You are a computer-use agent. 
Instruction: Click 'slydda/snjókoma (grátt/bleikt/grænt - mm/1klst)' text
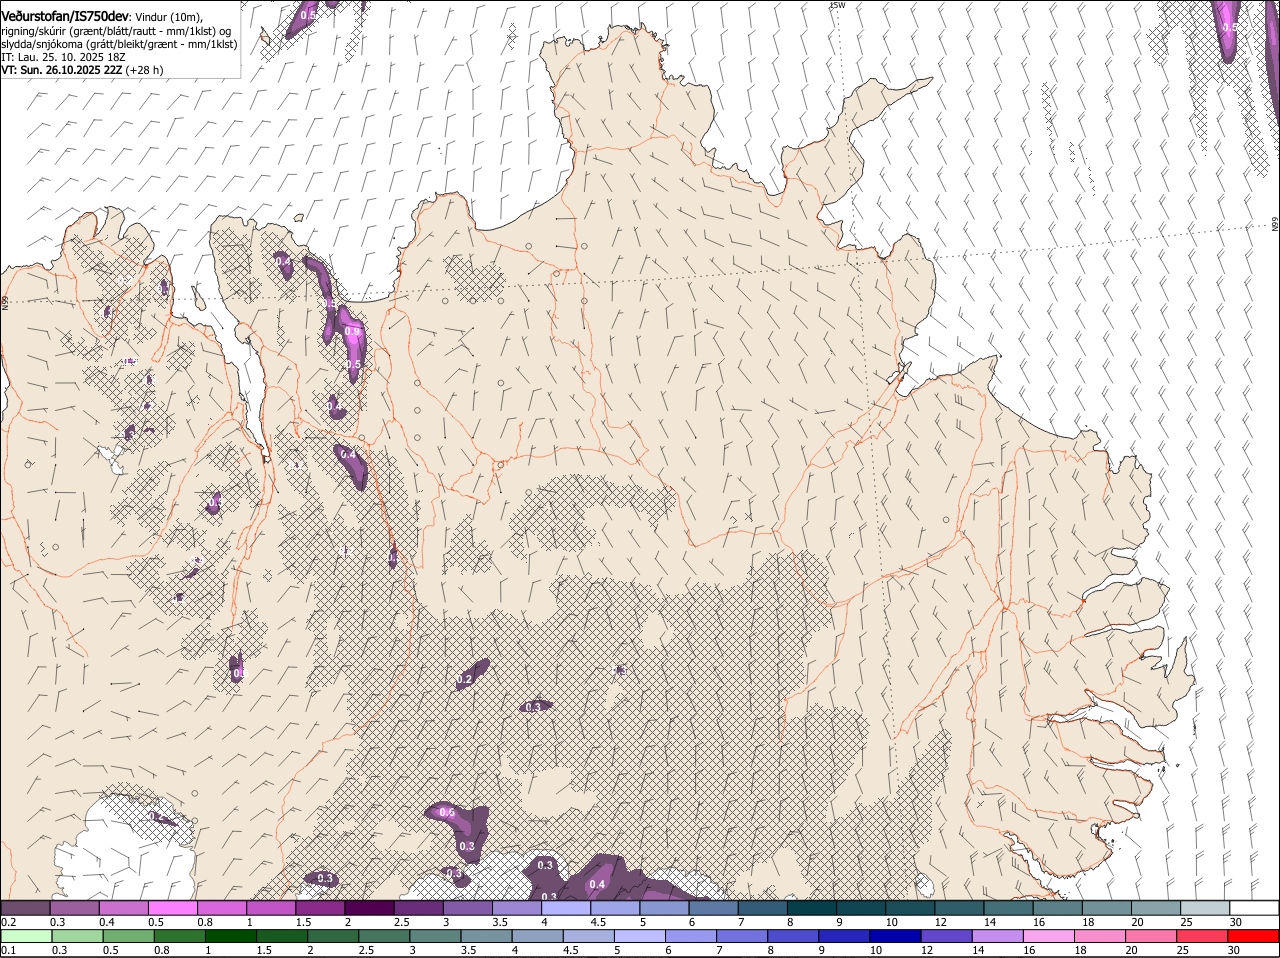pos(119,44)
